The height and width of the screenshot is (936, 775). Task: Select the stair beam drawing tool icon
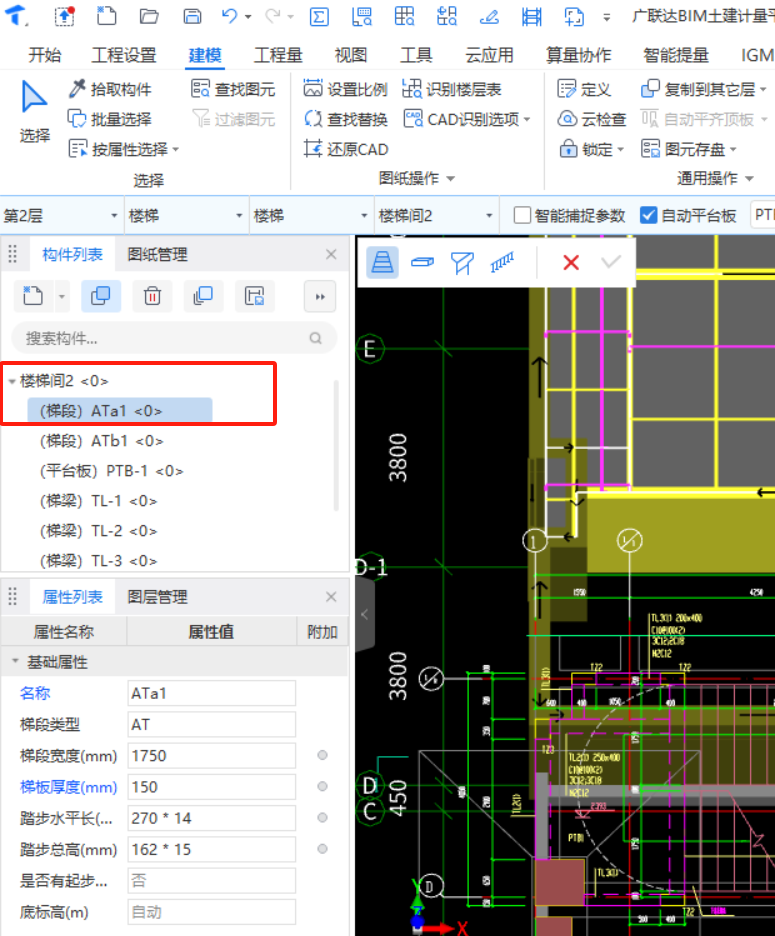click(x=462, y=262)
